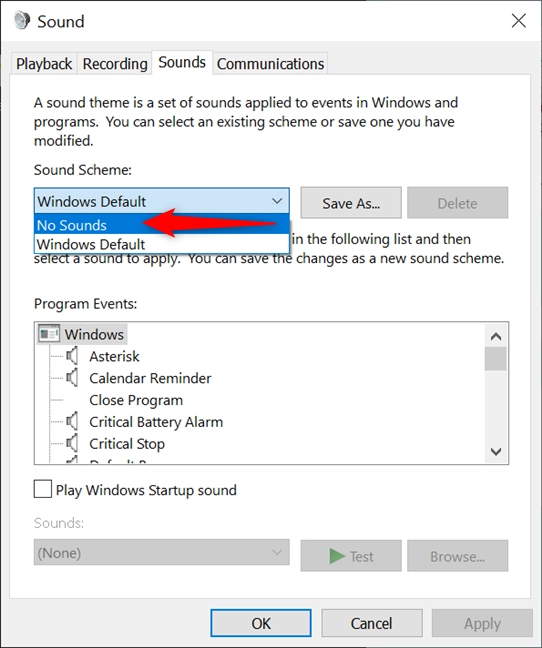Viewport: 542px width, 648px height.
Task: Click the Program Events scroll up arrow
Action: pyautogui.click(x=496, y=336)
